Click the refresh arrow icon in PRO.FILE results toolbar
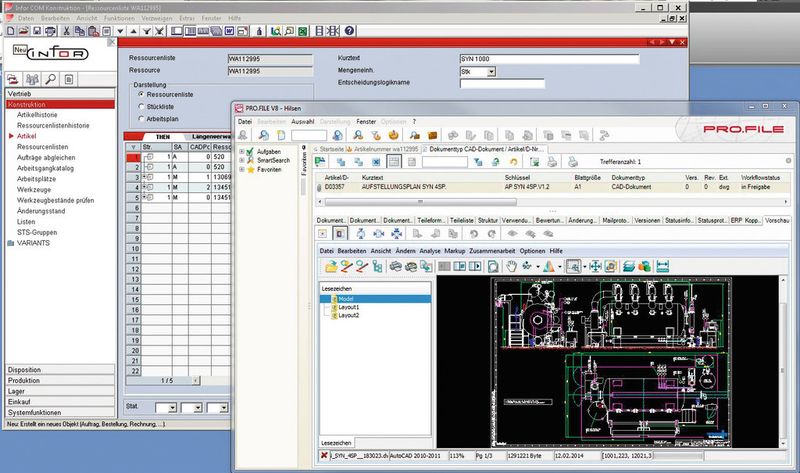The width and height of the screenshot is (800, 473). tap(514, 162)
